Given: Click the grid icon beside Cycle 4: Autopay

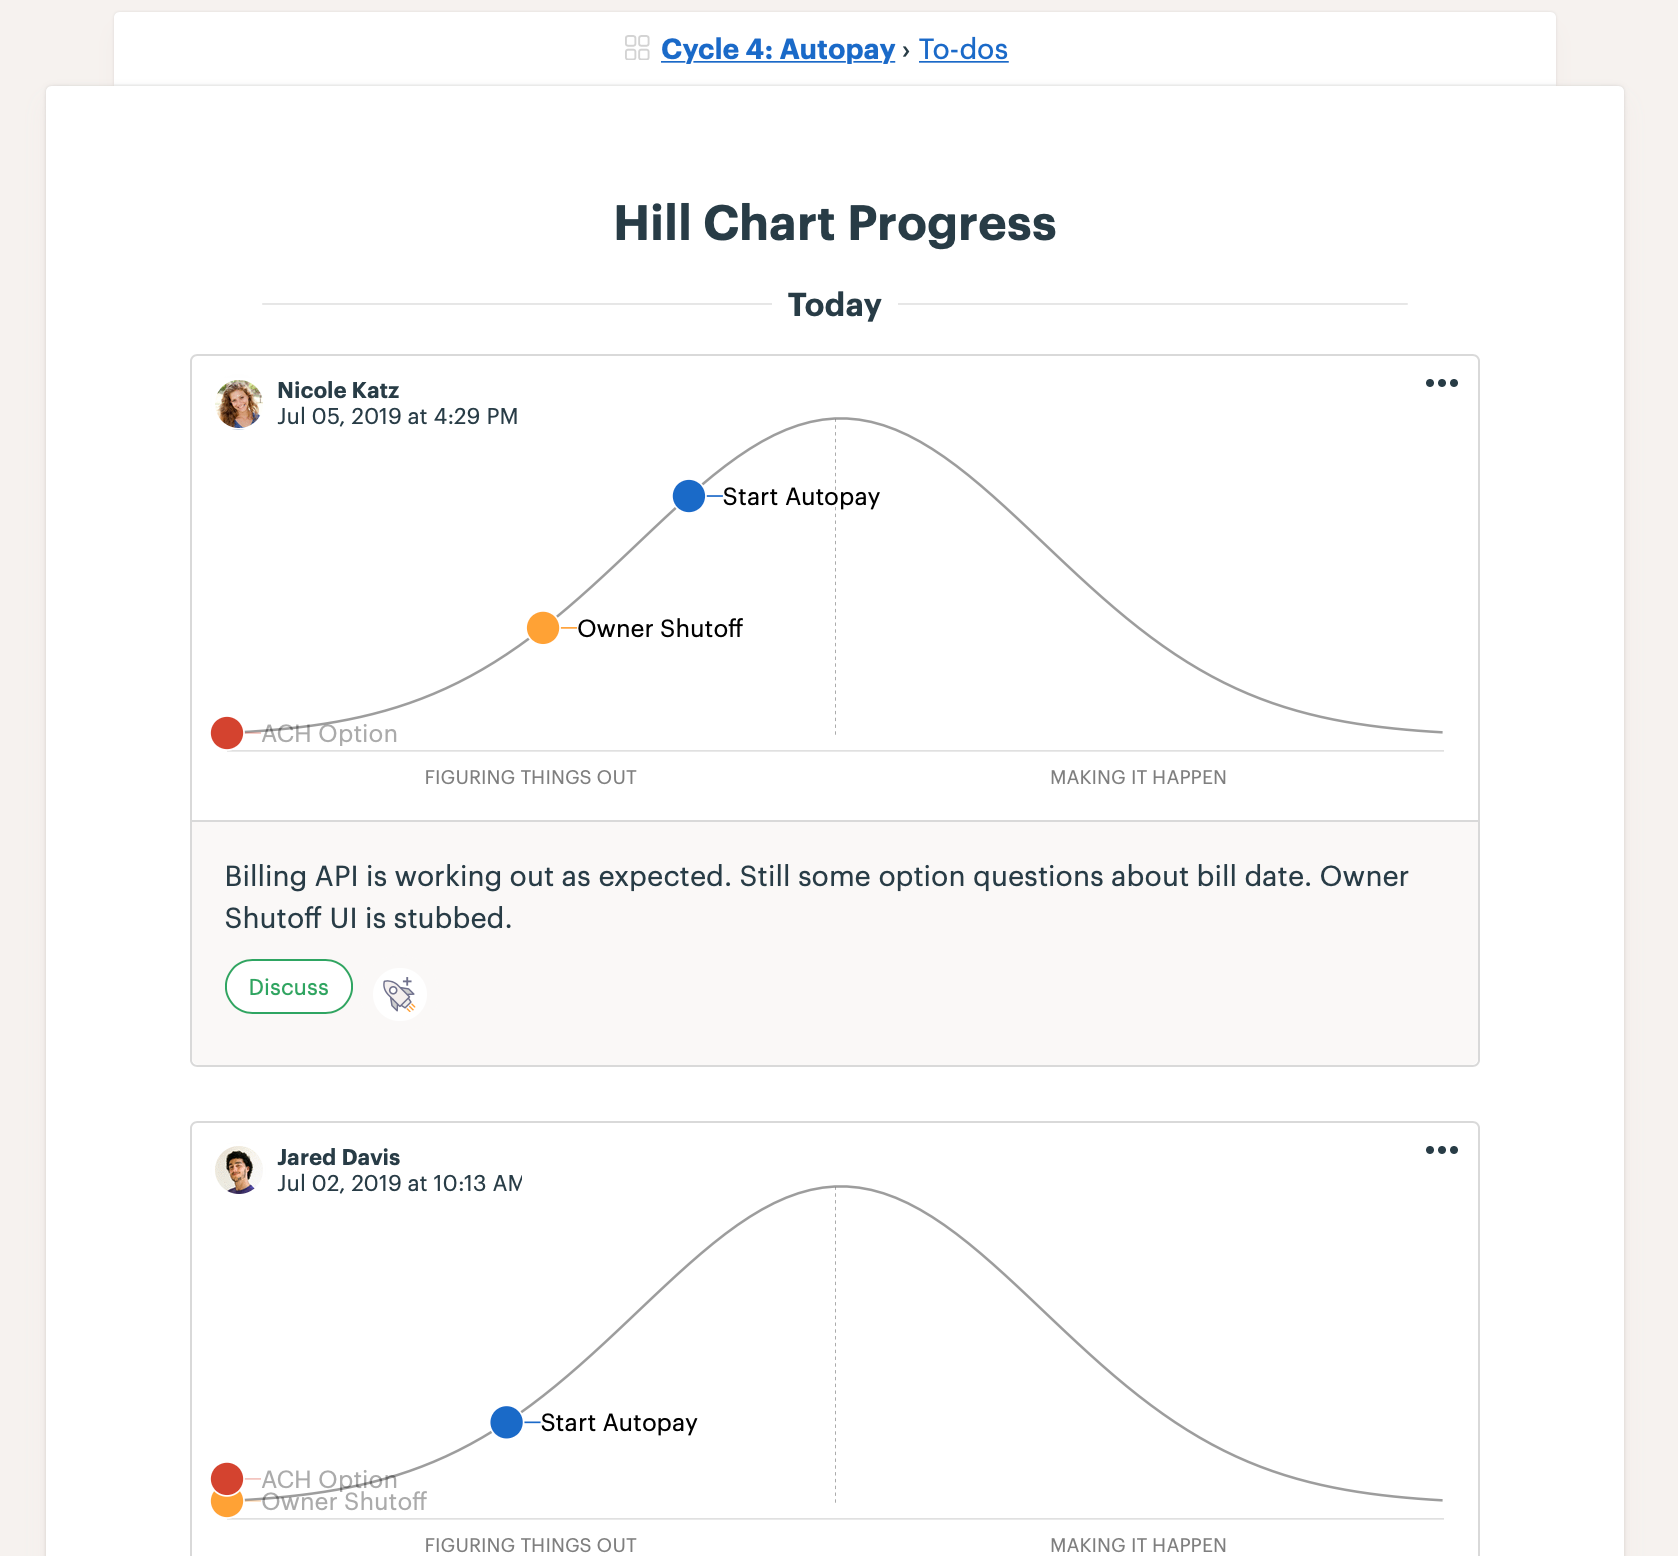Looking at the screenshot, I should [637, 48].
